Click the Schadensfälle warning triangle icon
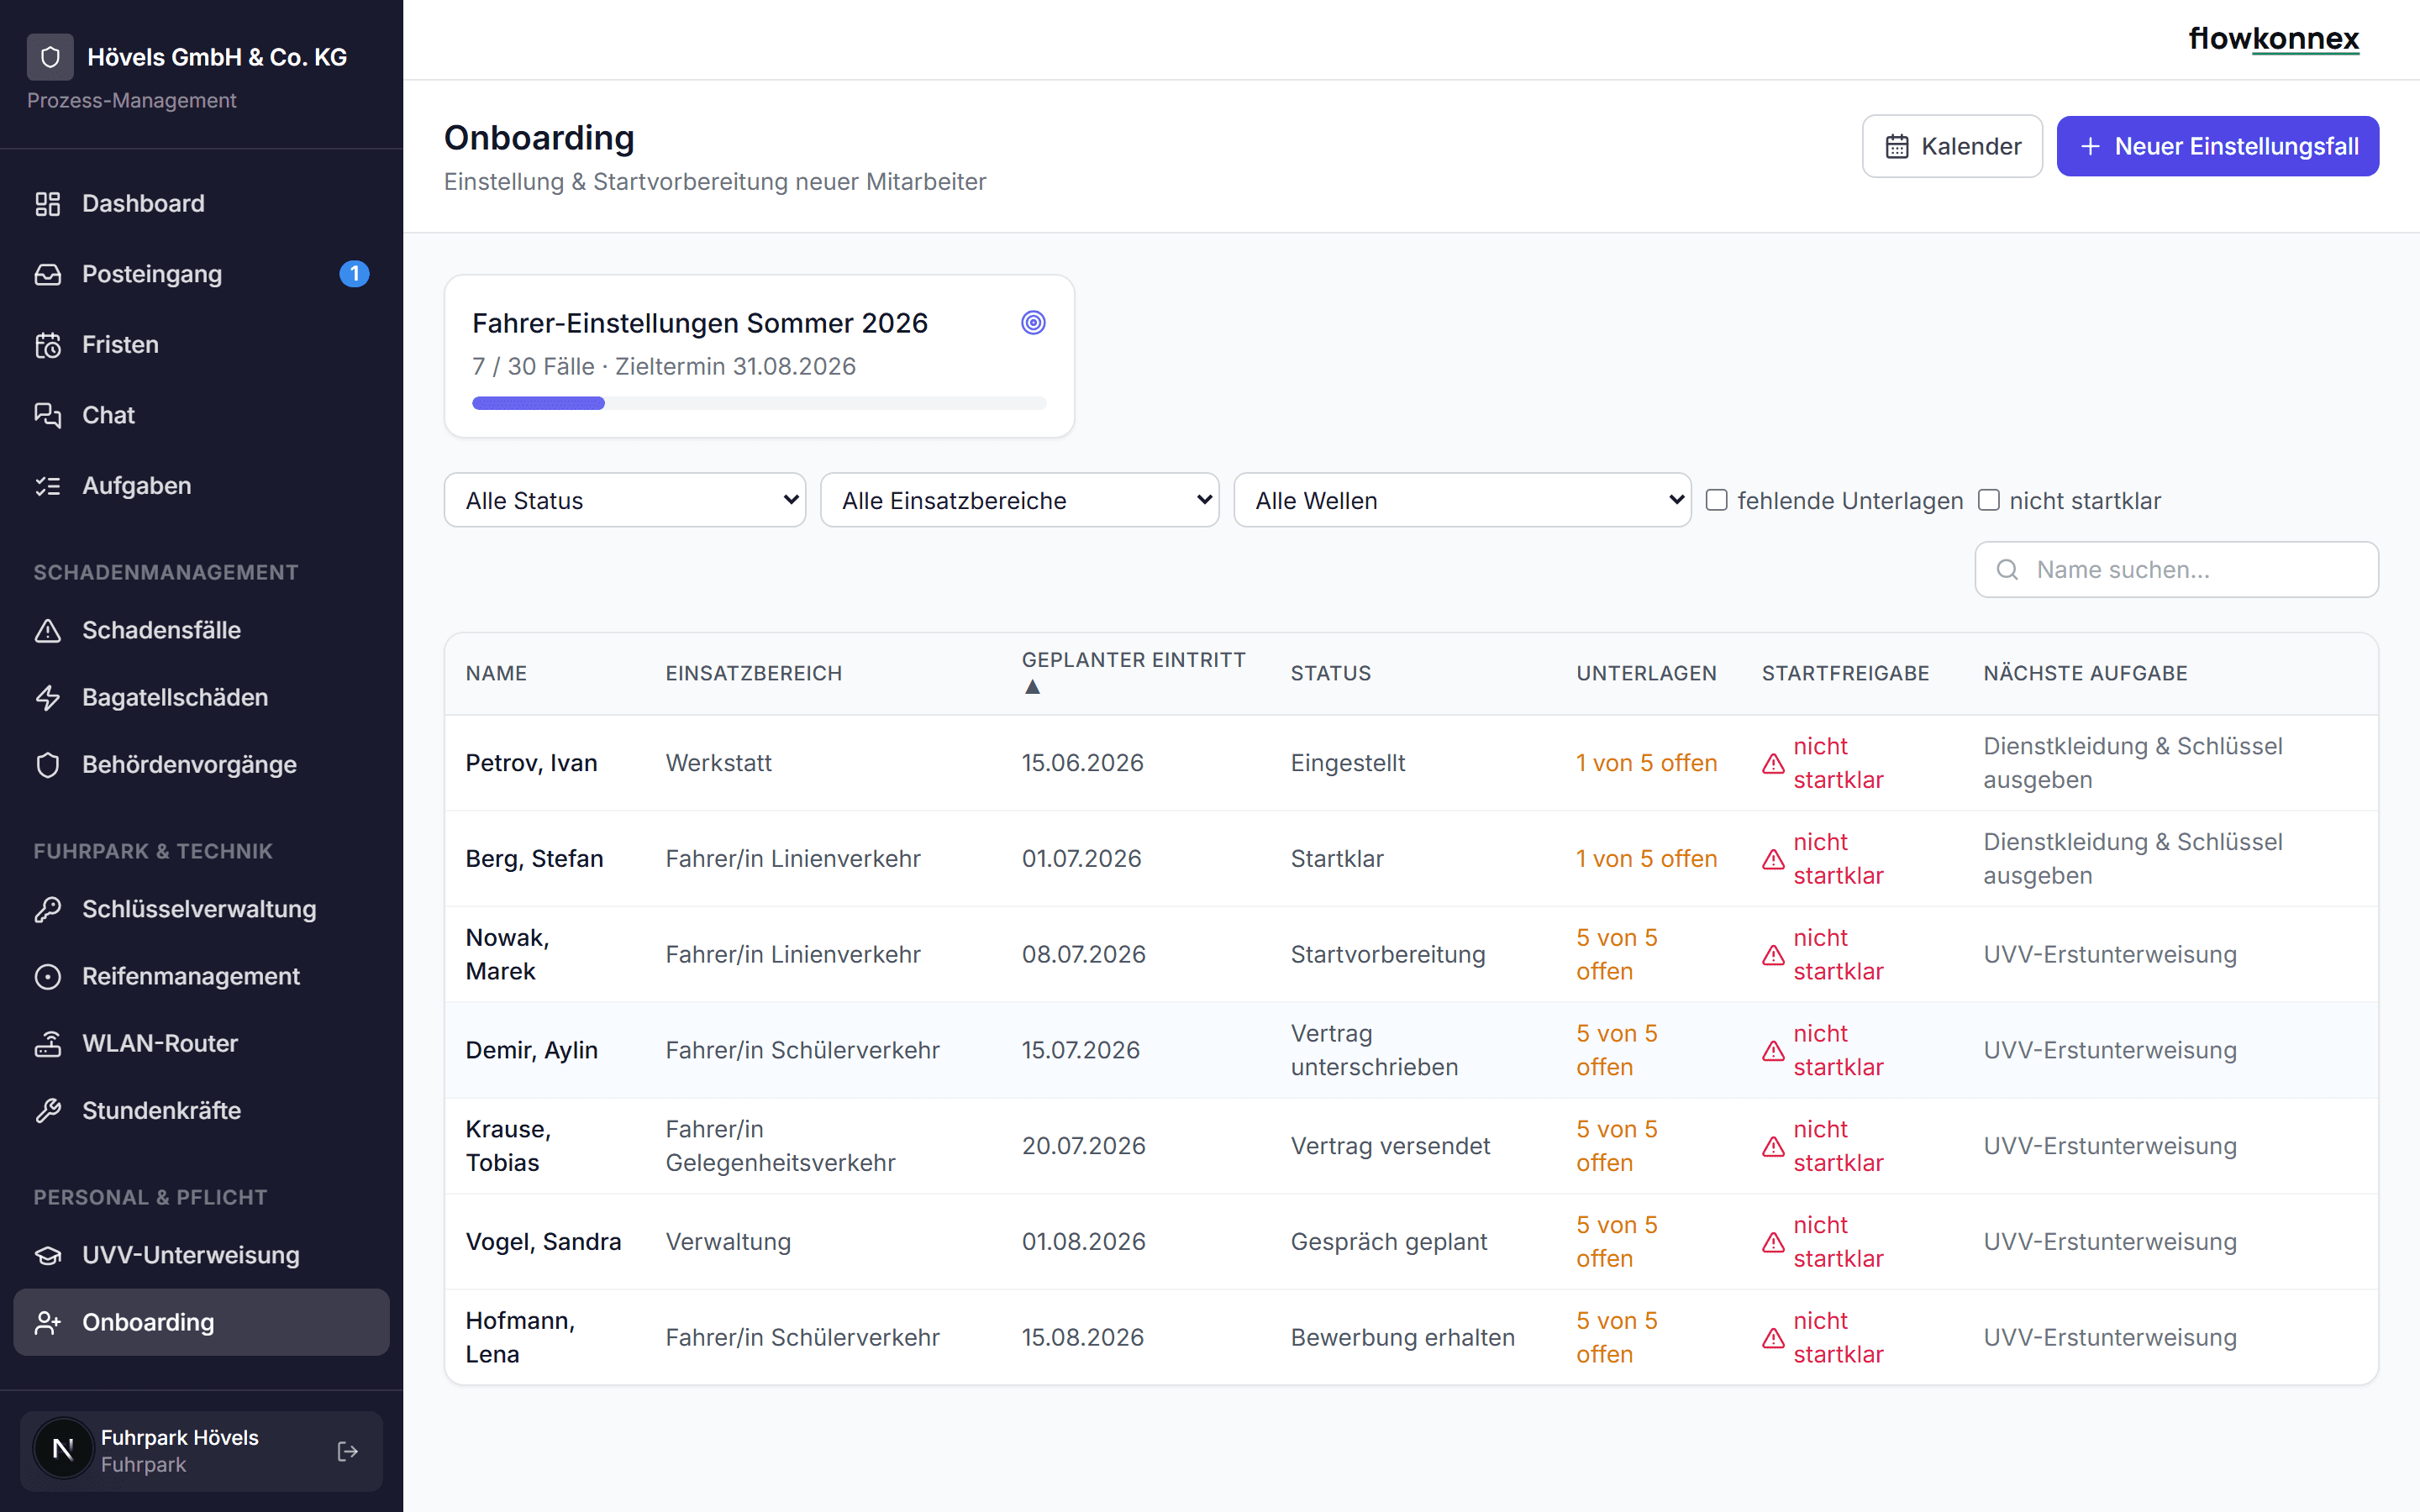Screen dimensions: 2420x1512 coord(48,631)
